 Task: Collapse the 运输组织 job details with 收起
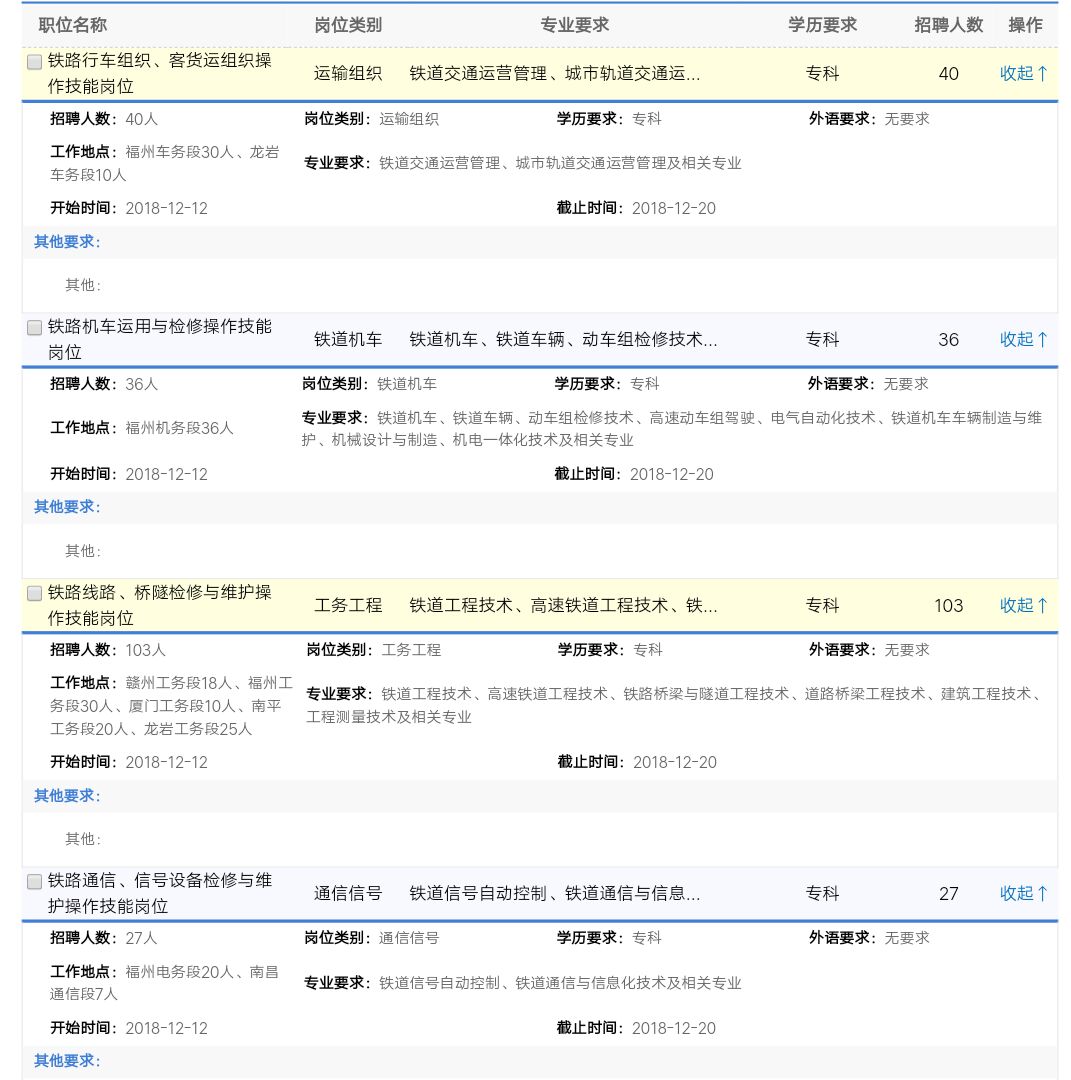[1024, 73]
